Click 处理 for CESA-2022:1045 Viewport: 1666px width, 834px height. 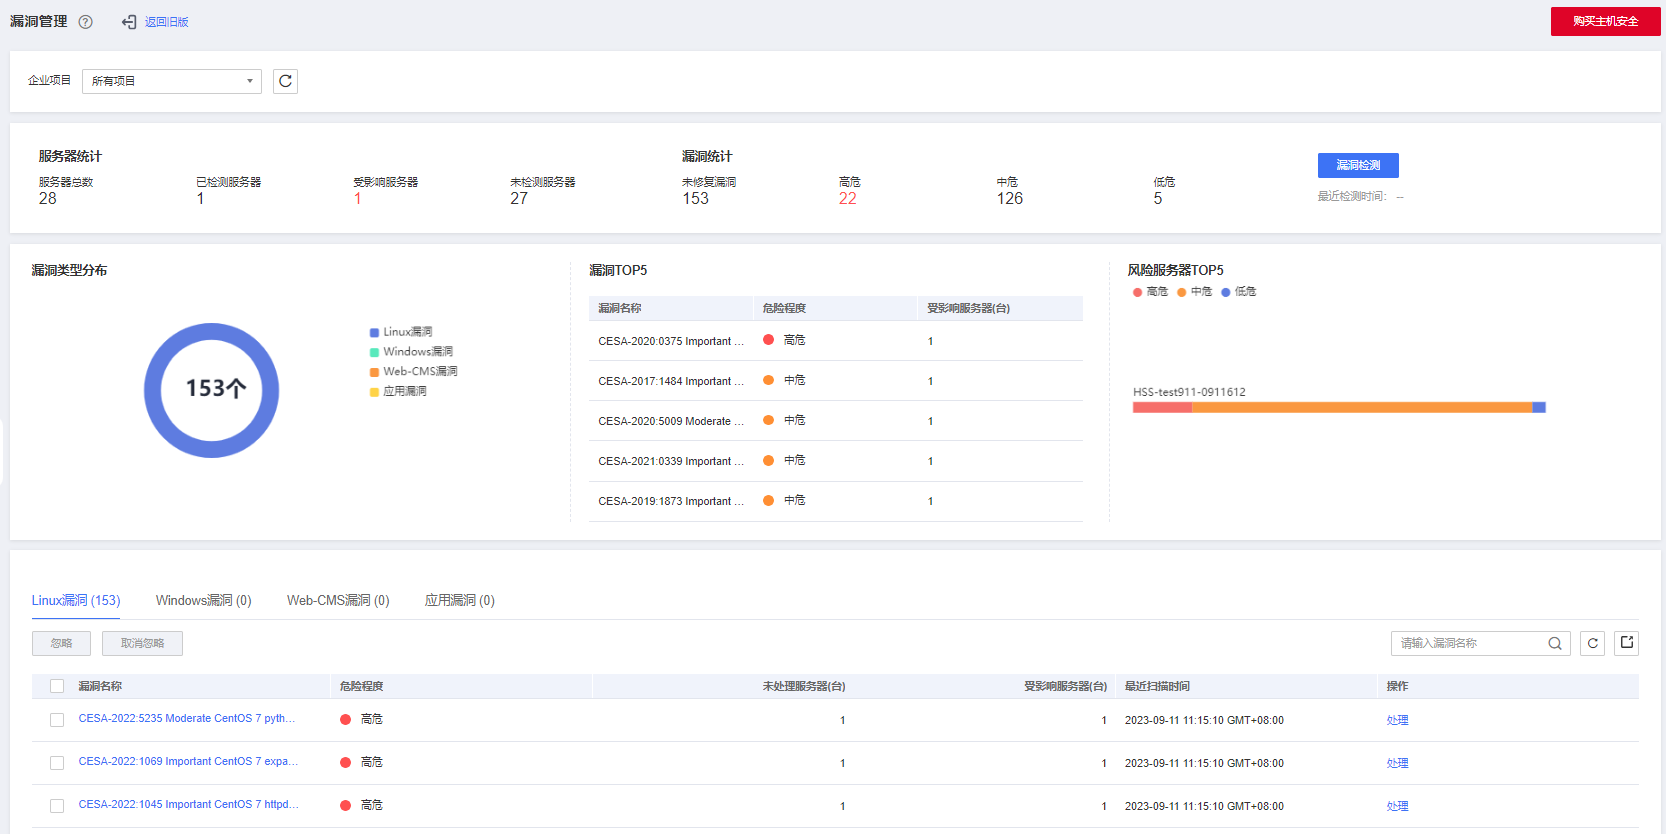[1397, 806]
